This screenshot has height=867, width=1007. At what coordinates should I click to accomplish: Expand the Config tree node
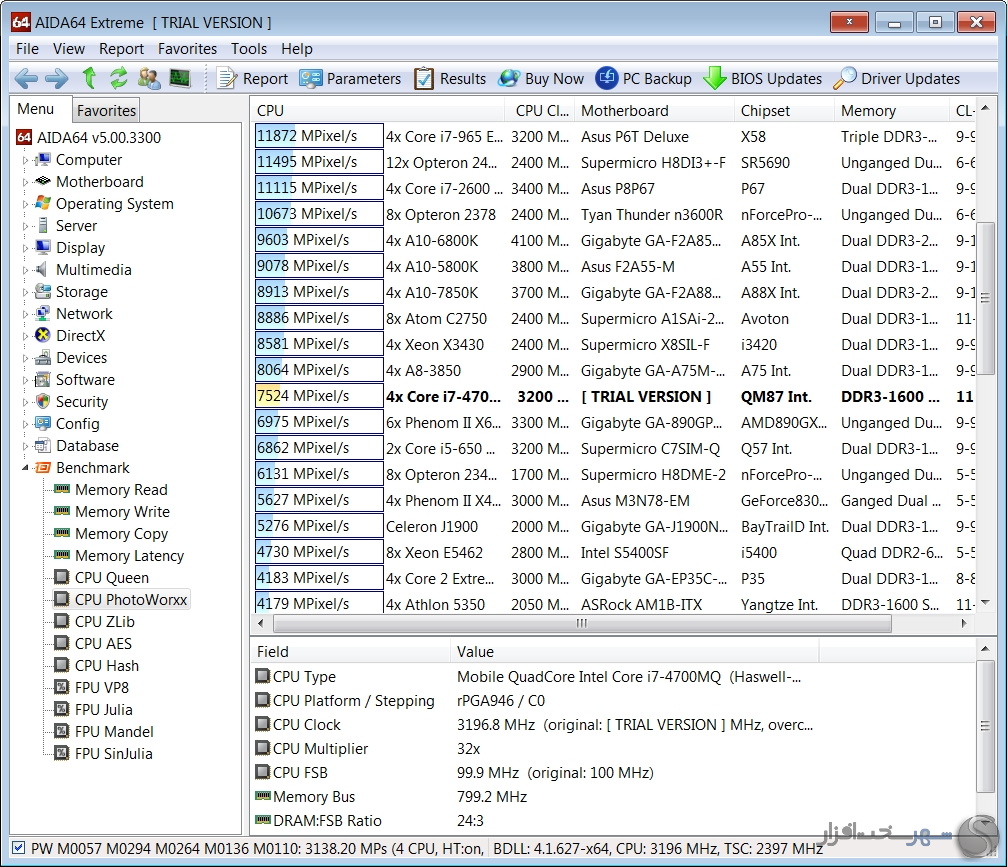pyautogui.click(x=25, y=424)
